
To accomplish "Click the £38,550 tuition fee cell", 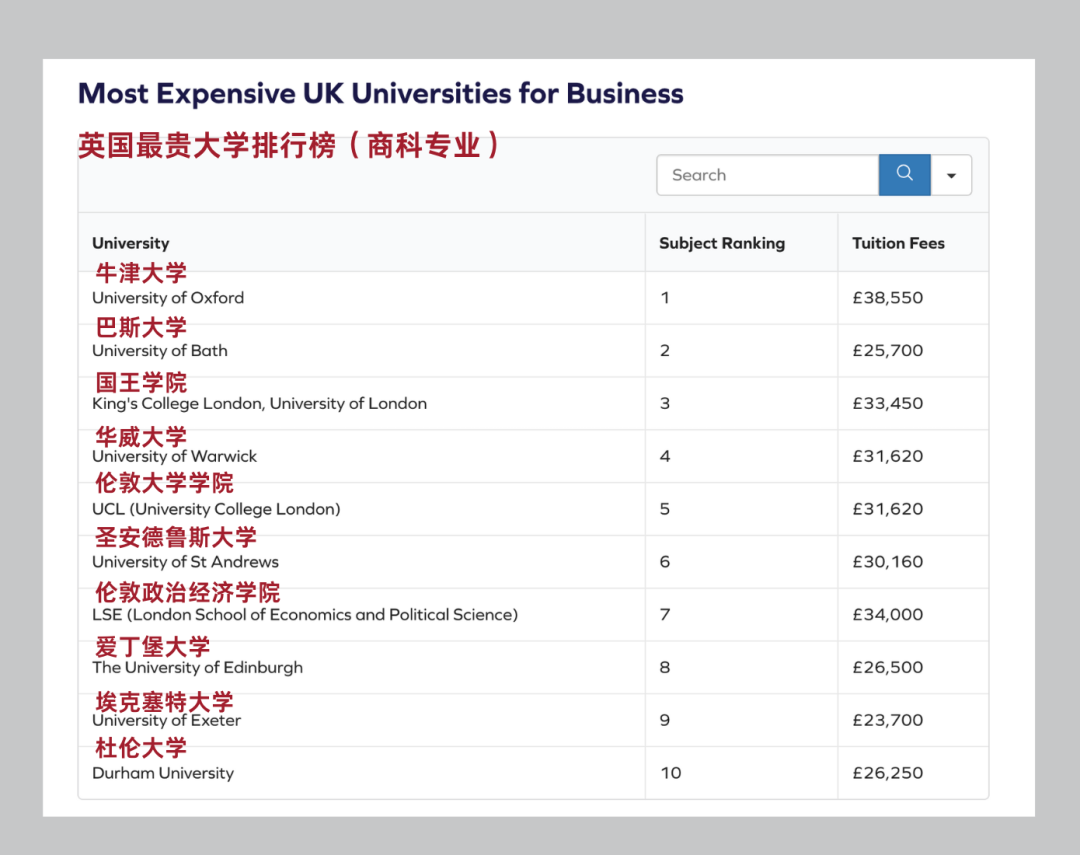I will tap(888, 298).
